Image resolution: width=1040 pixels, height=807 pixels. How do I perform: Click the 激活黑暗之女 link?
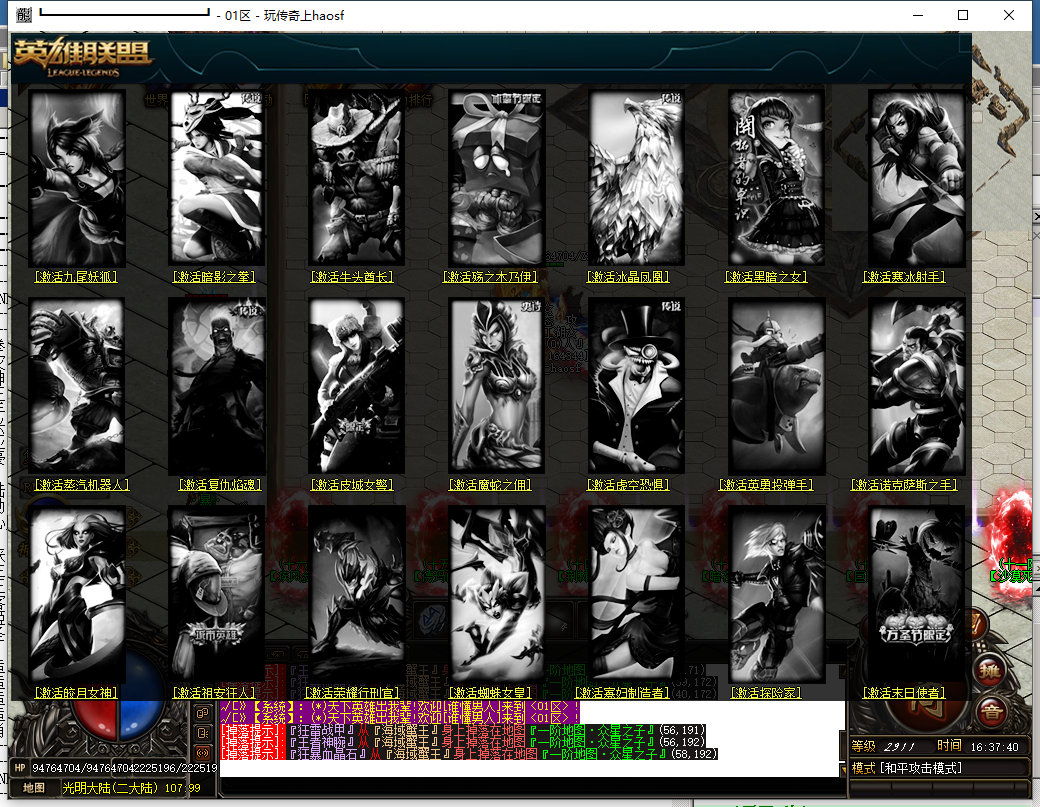pos(767,276)
